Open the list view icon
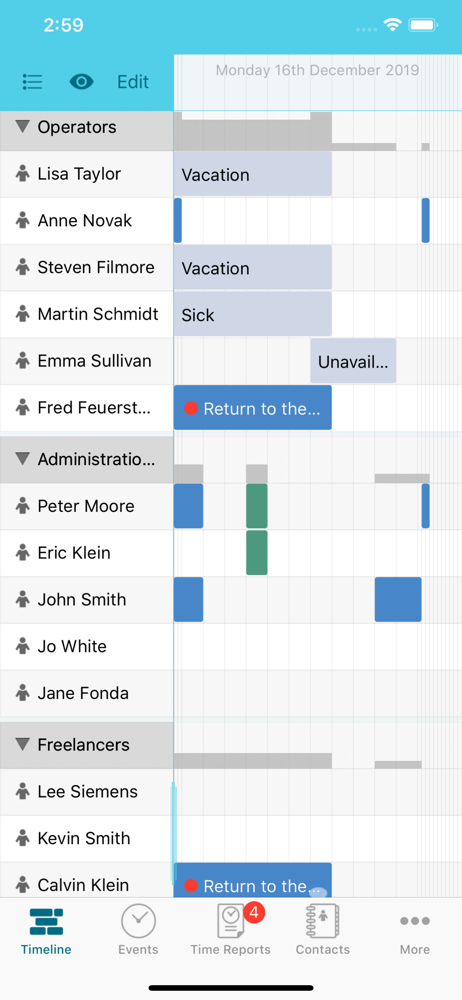Image resolution: width=462 pixels, height=1000 pixels. coord(32,82)
